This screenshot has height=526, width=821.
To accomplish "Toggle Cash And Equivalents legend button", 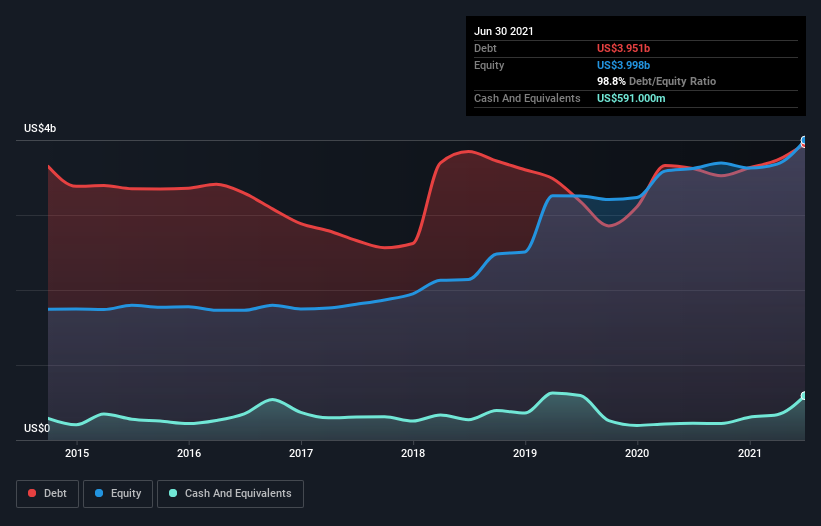I will (x=230, y=494).
